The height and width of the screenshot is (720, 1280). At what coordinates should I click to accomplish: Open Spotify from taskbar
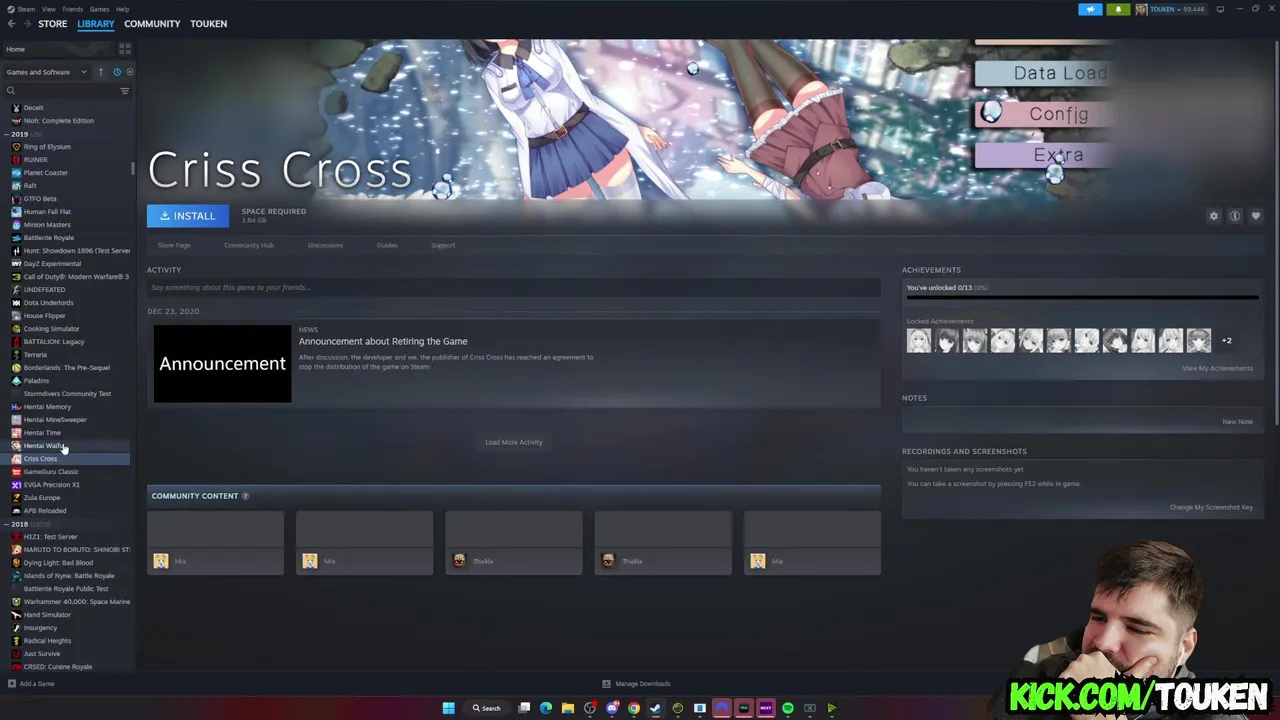point(788,708)
